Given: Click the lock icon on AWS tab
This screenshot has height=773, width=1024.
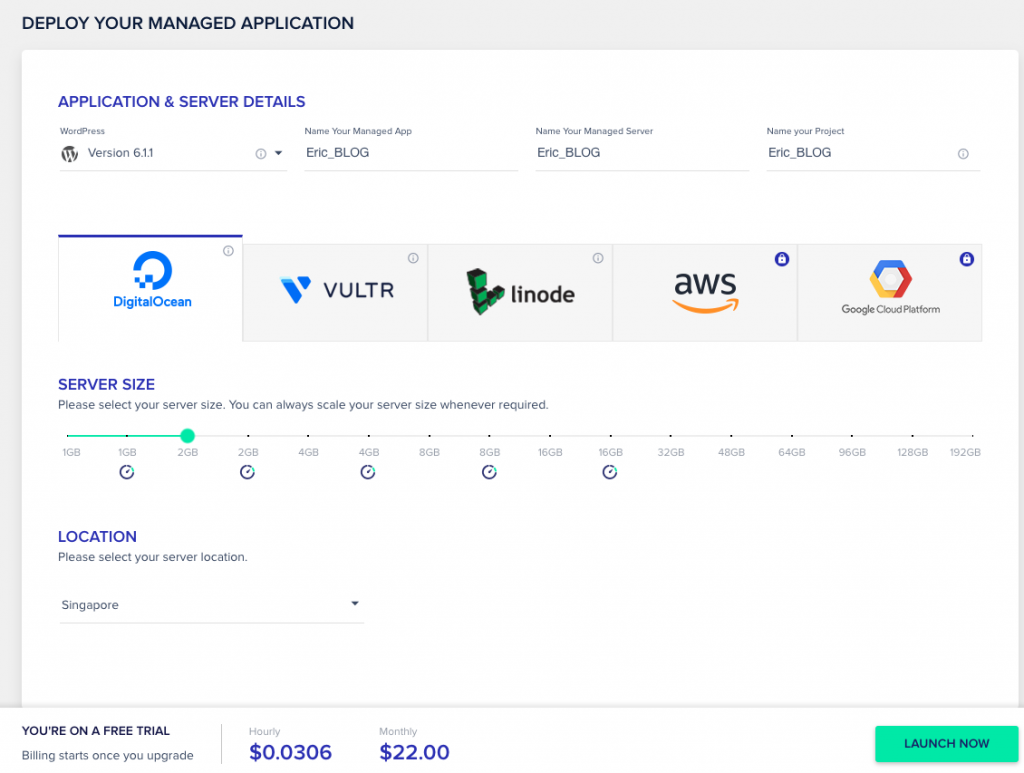Looking at the screenshot, I should tap(782, 259).
